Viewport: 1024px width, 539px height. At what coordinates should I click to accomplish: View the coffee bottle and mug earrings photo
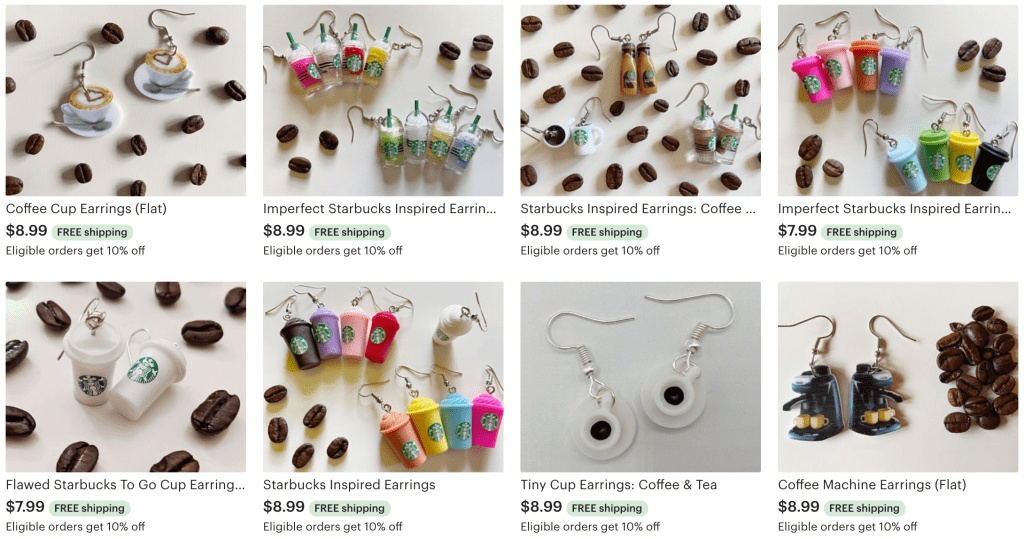[641, 101]
